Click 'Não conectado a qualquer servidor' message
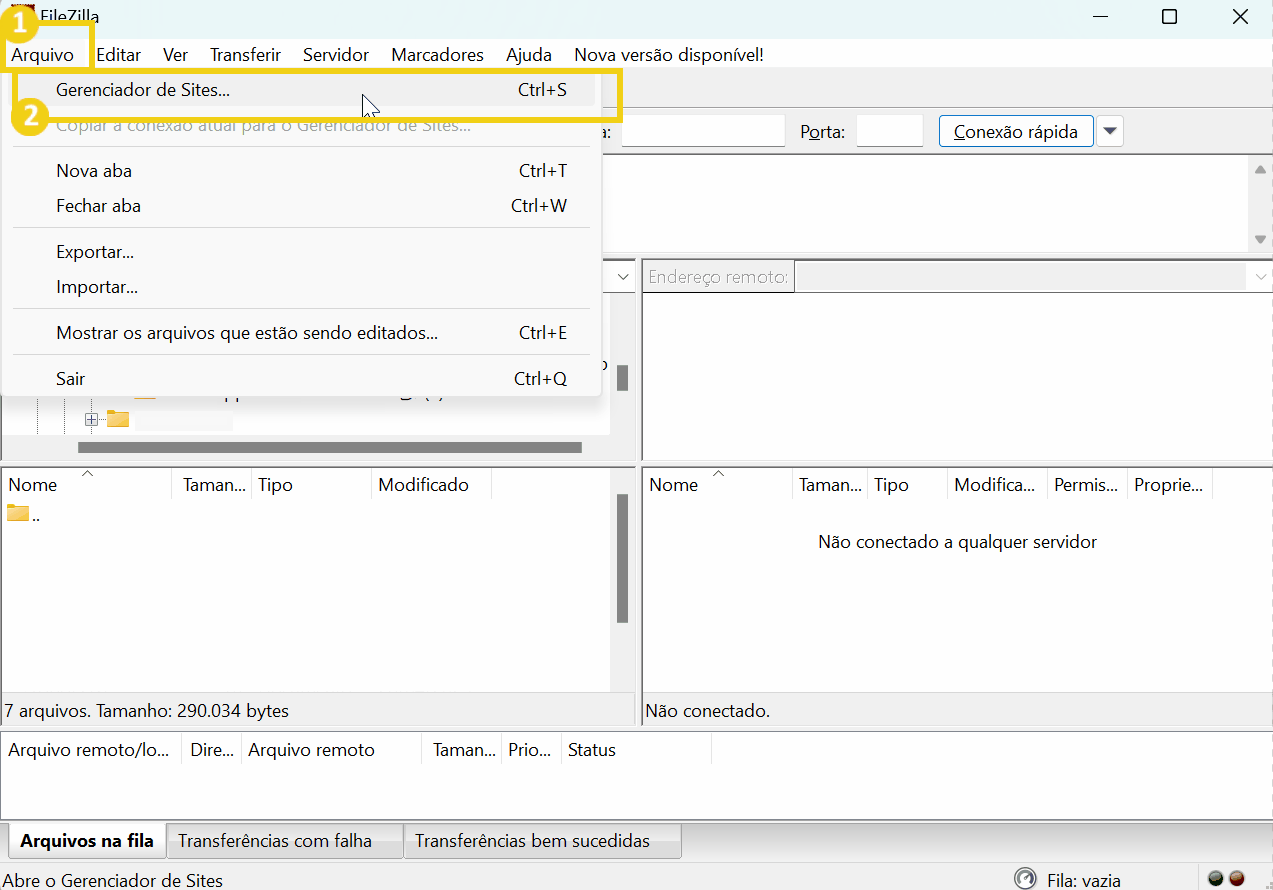This screenshot has height=890, width=1273. 957,542
